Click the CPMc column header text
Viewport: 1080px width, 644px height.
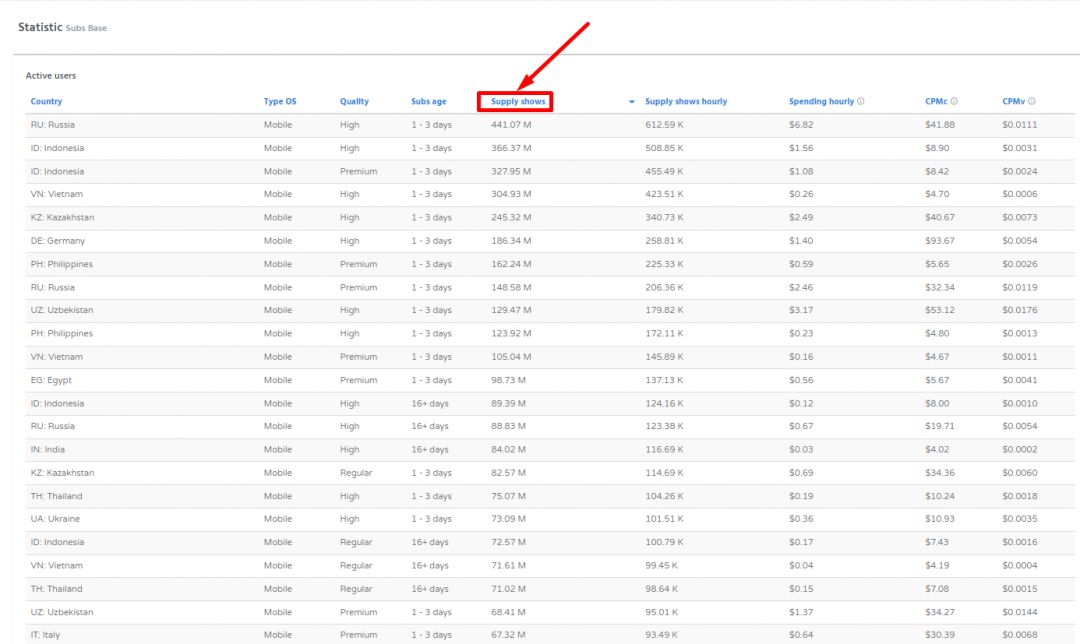coord(936,101)
